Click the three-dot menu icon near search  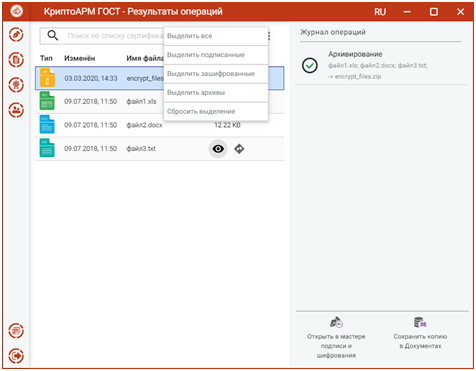point(269,36)
